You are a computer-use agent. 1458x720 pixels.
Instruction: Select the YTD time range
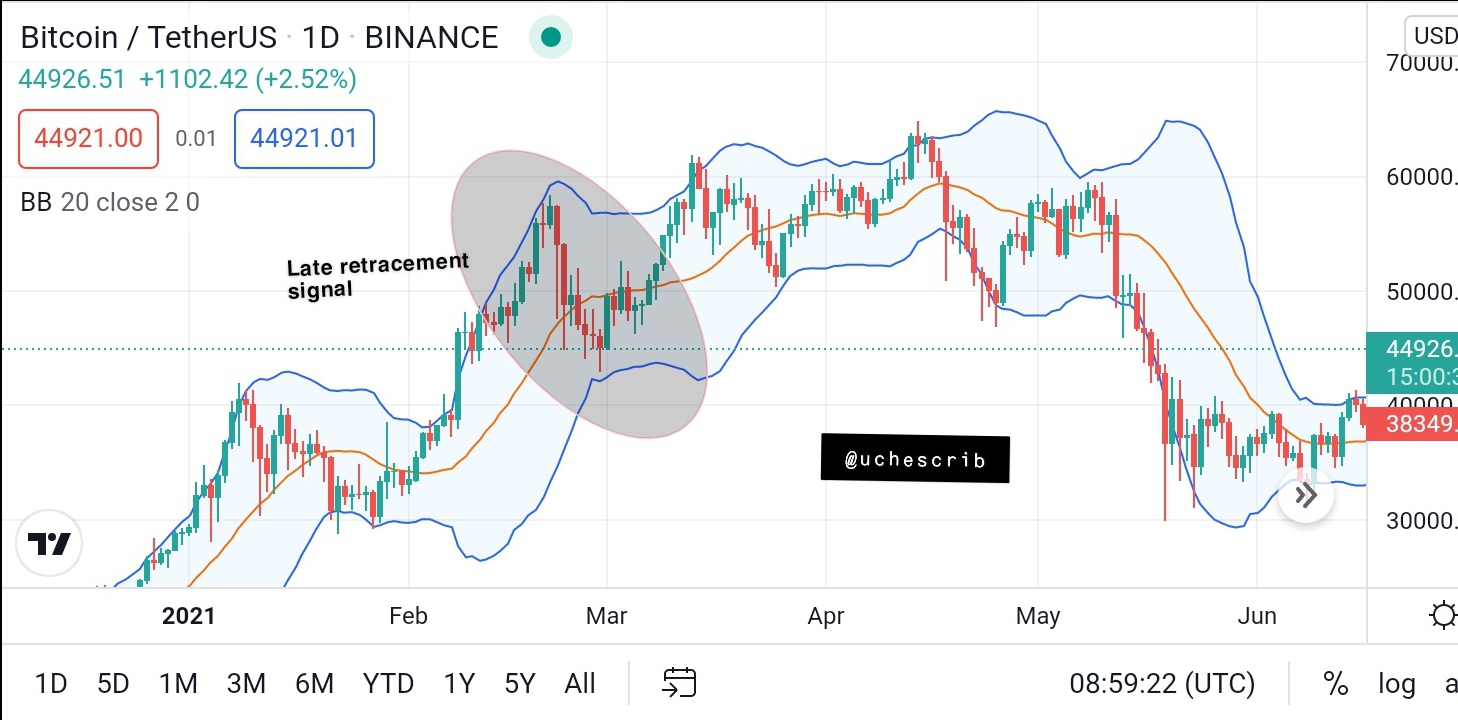point(388,684)
